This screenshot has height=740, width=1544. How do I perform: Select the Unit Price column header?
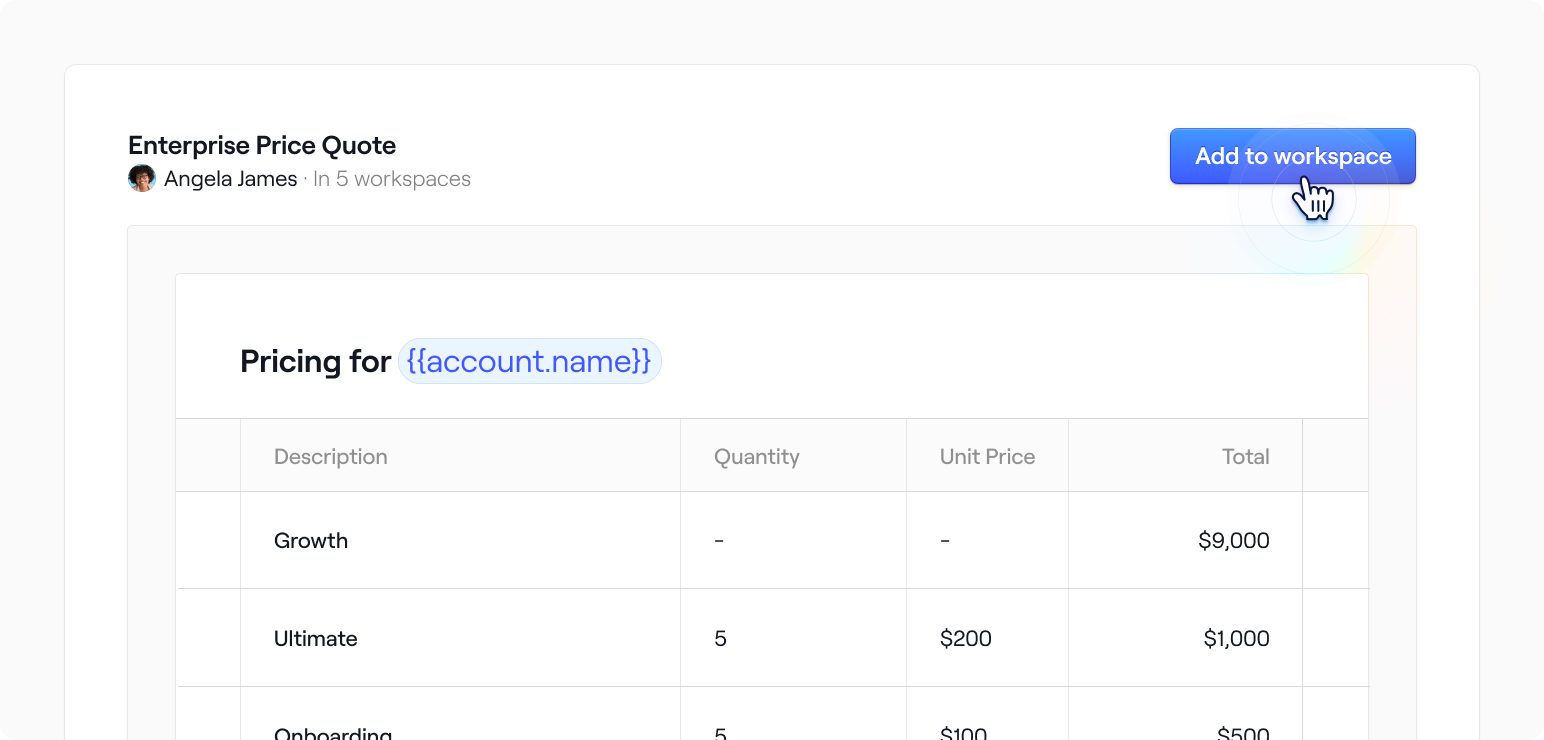coord(987,456)
